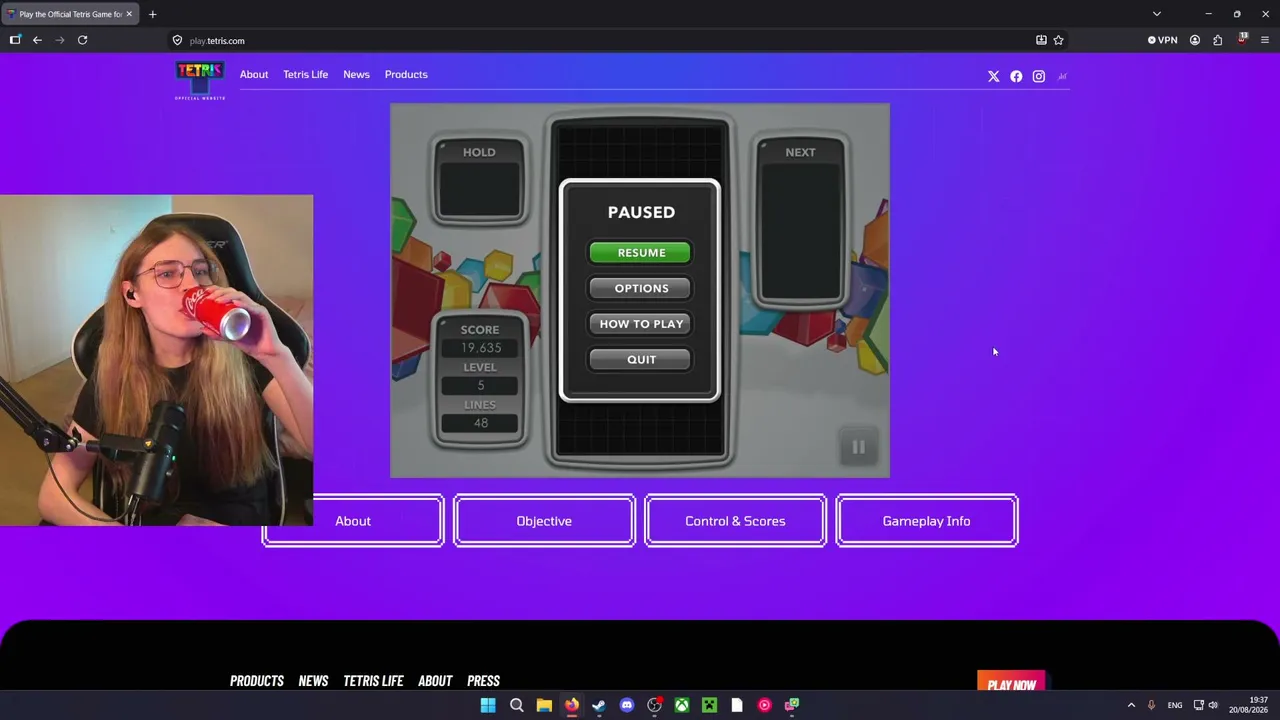The width and height of the screenshot is (1280, 720).
Task: Toggle the browser sidebar
Action: pyautogui.click(x=15, y=40)
